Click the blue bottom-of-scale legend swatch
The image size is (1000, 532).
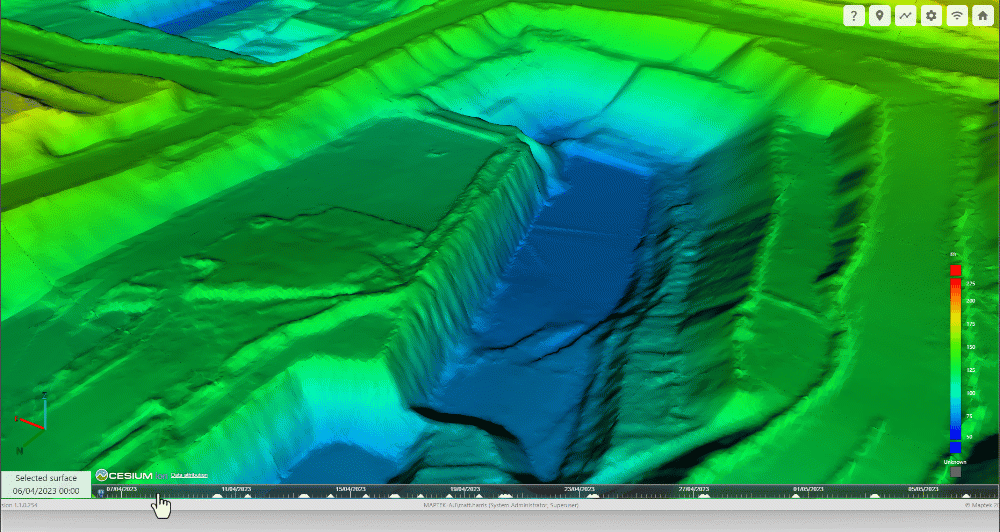coord(955,447)
